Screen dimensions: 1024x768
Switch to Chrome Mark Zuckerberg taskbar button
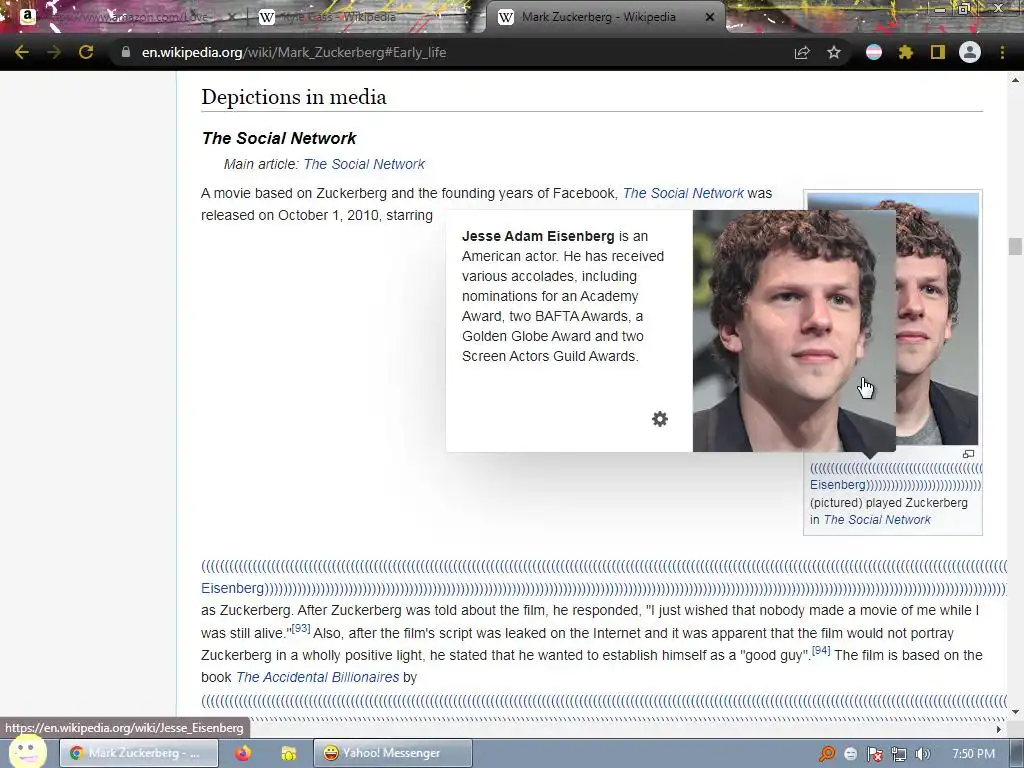tap(138, 753)
